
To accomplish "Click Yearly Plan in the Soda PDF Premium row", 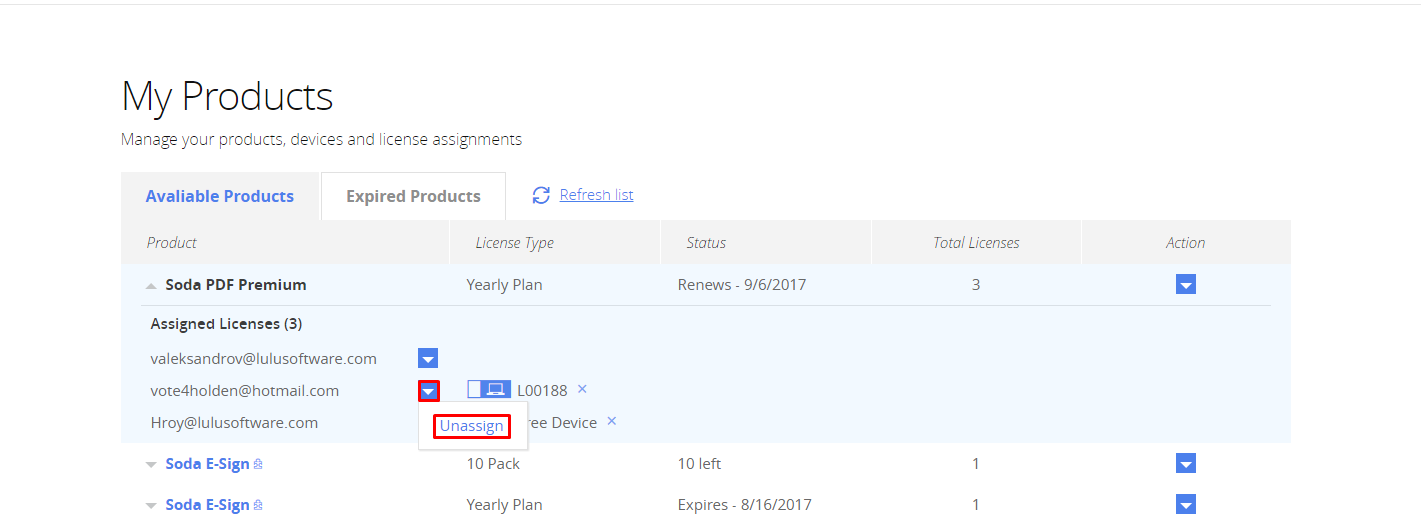I will point(504,285).
